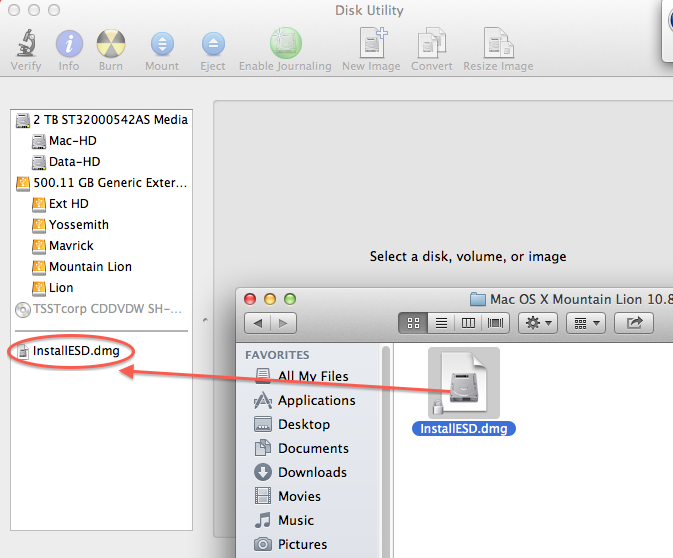Open Pictures in Finder sidebar
Image resolution: width=673 pixels, height=558 pixels.
point(291,544)
